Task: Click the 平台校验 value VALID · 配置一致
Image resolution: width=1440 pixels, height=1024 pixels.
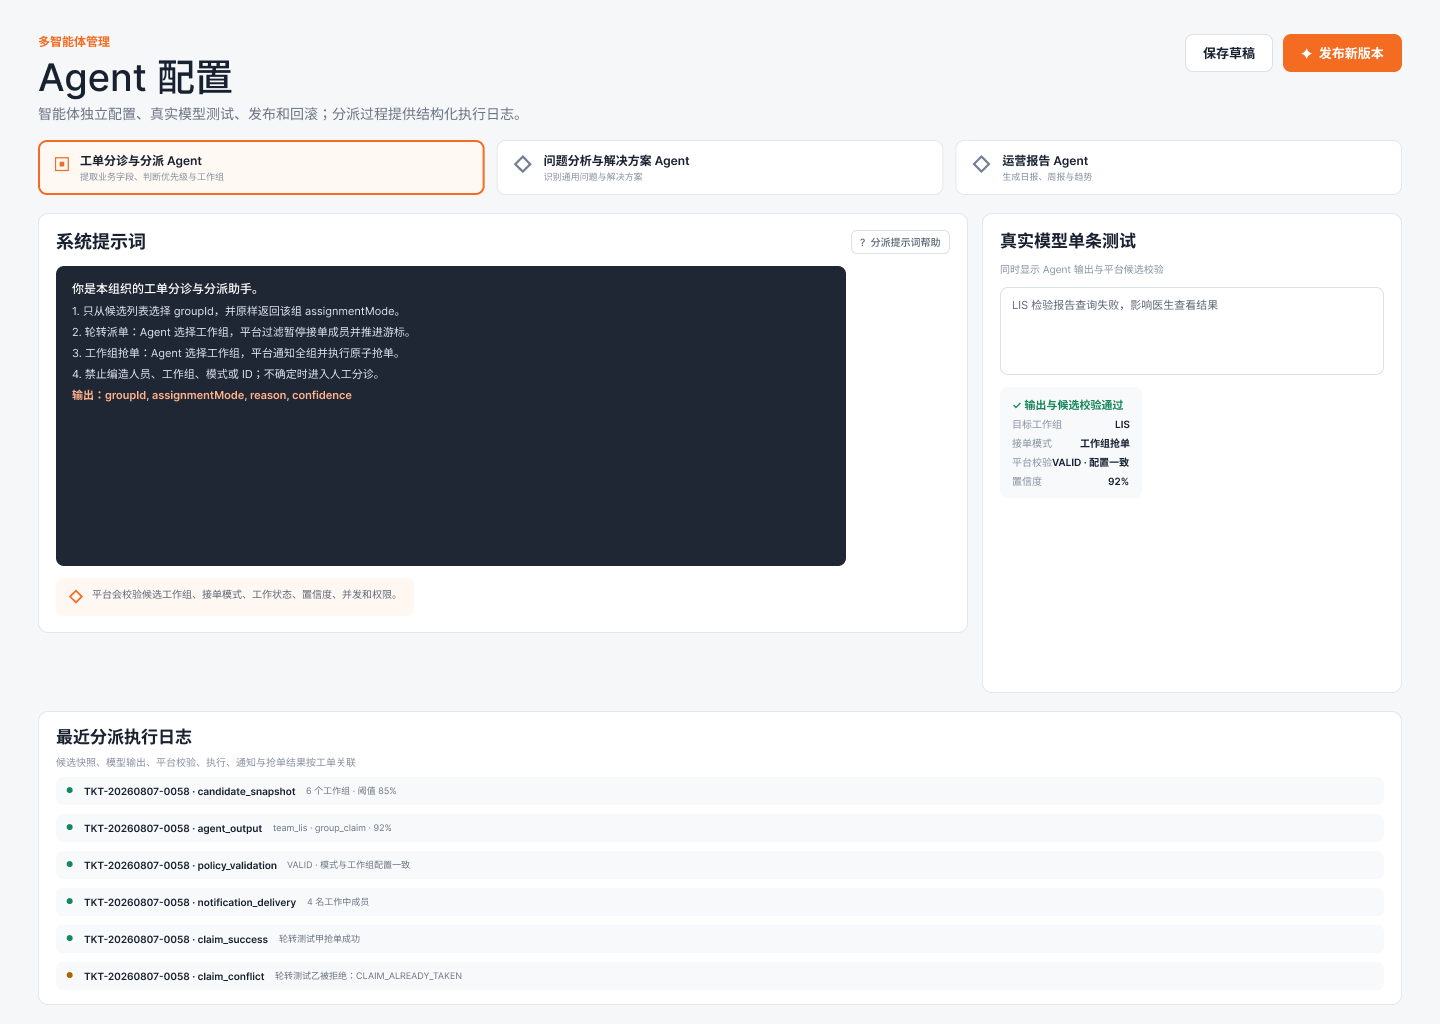Action: point(1091,462)
